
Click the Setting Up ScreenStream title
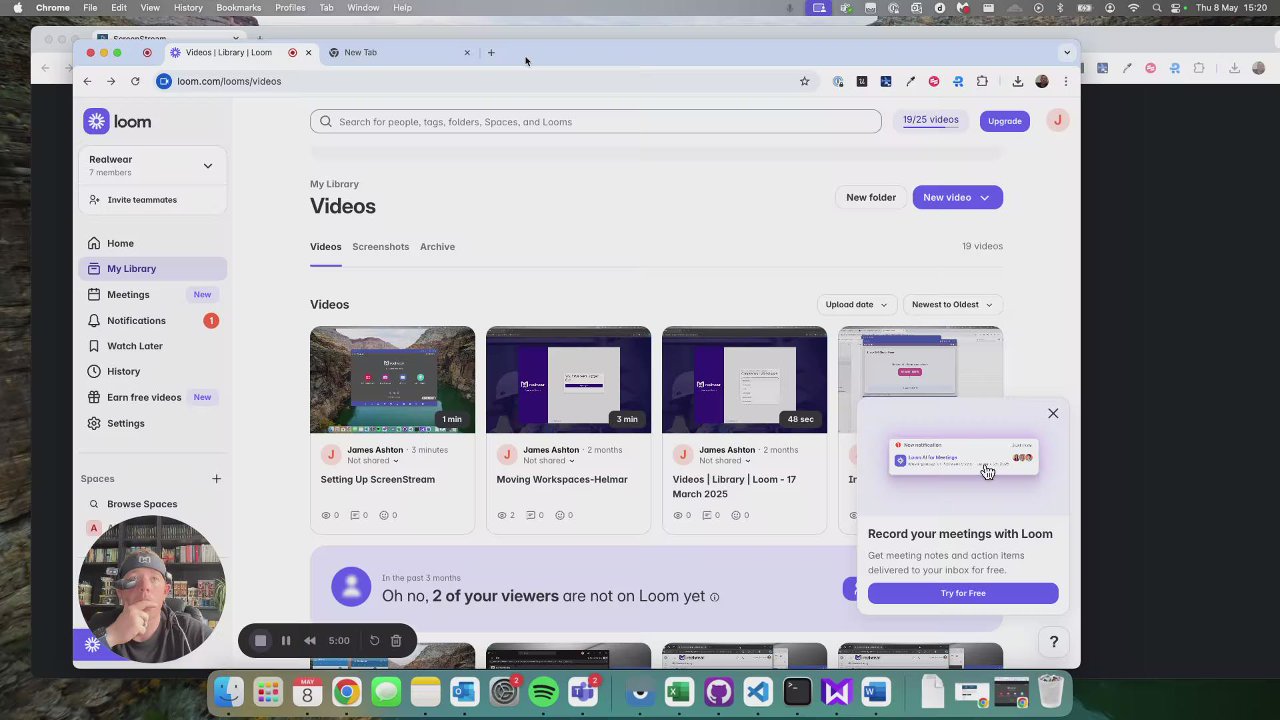(x=378, y=480)
